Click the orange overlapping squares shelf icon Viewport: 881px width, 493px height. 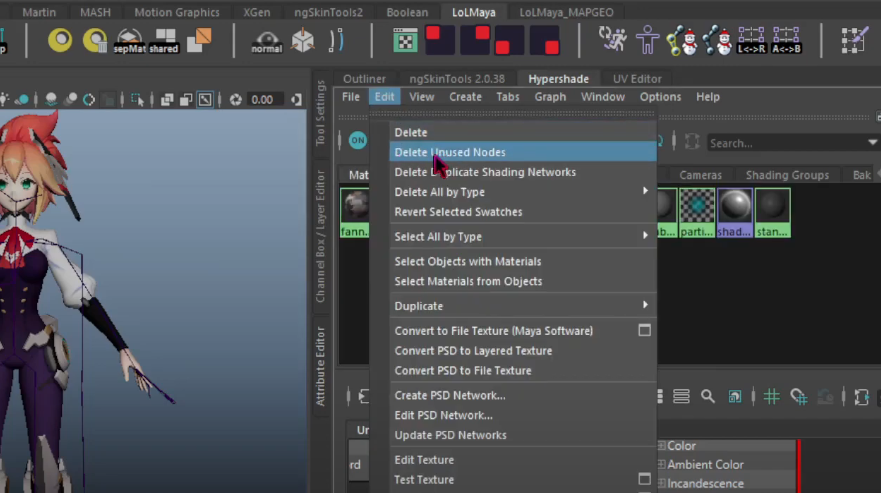point(199,40)
